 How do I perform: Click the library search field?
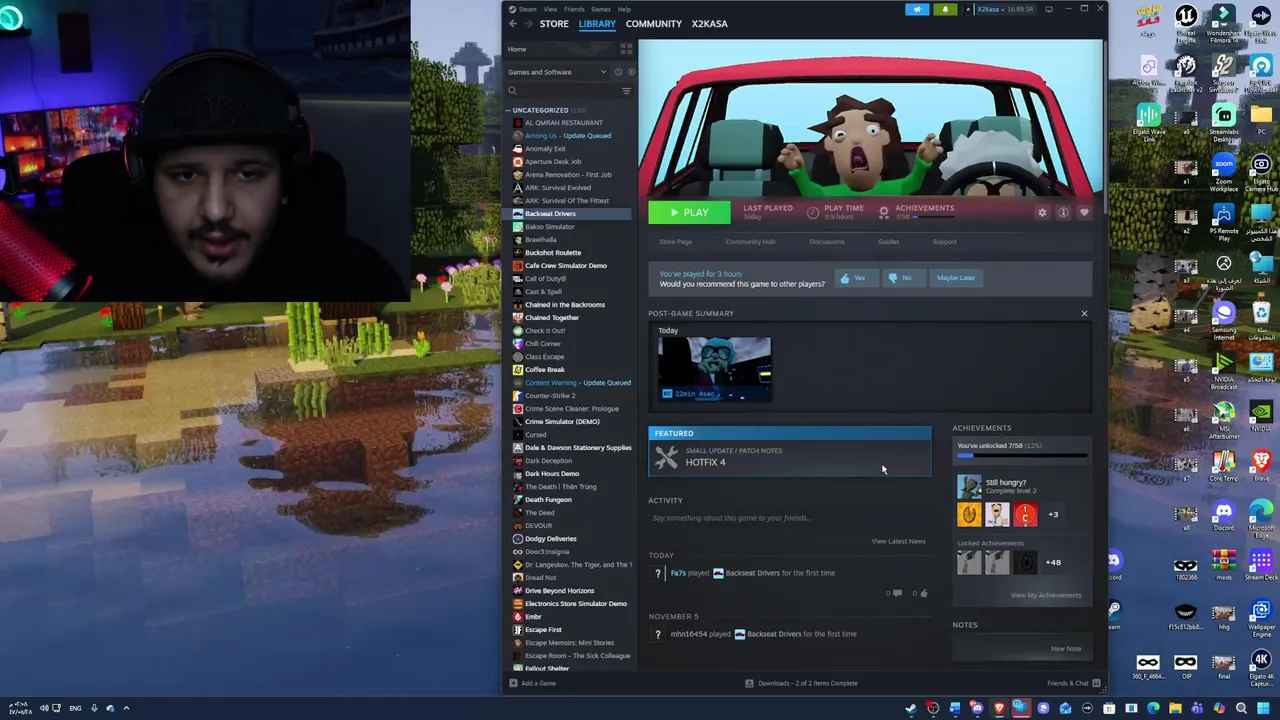click(x=562, y=91)
